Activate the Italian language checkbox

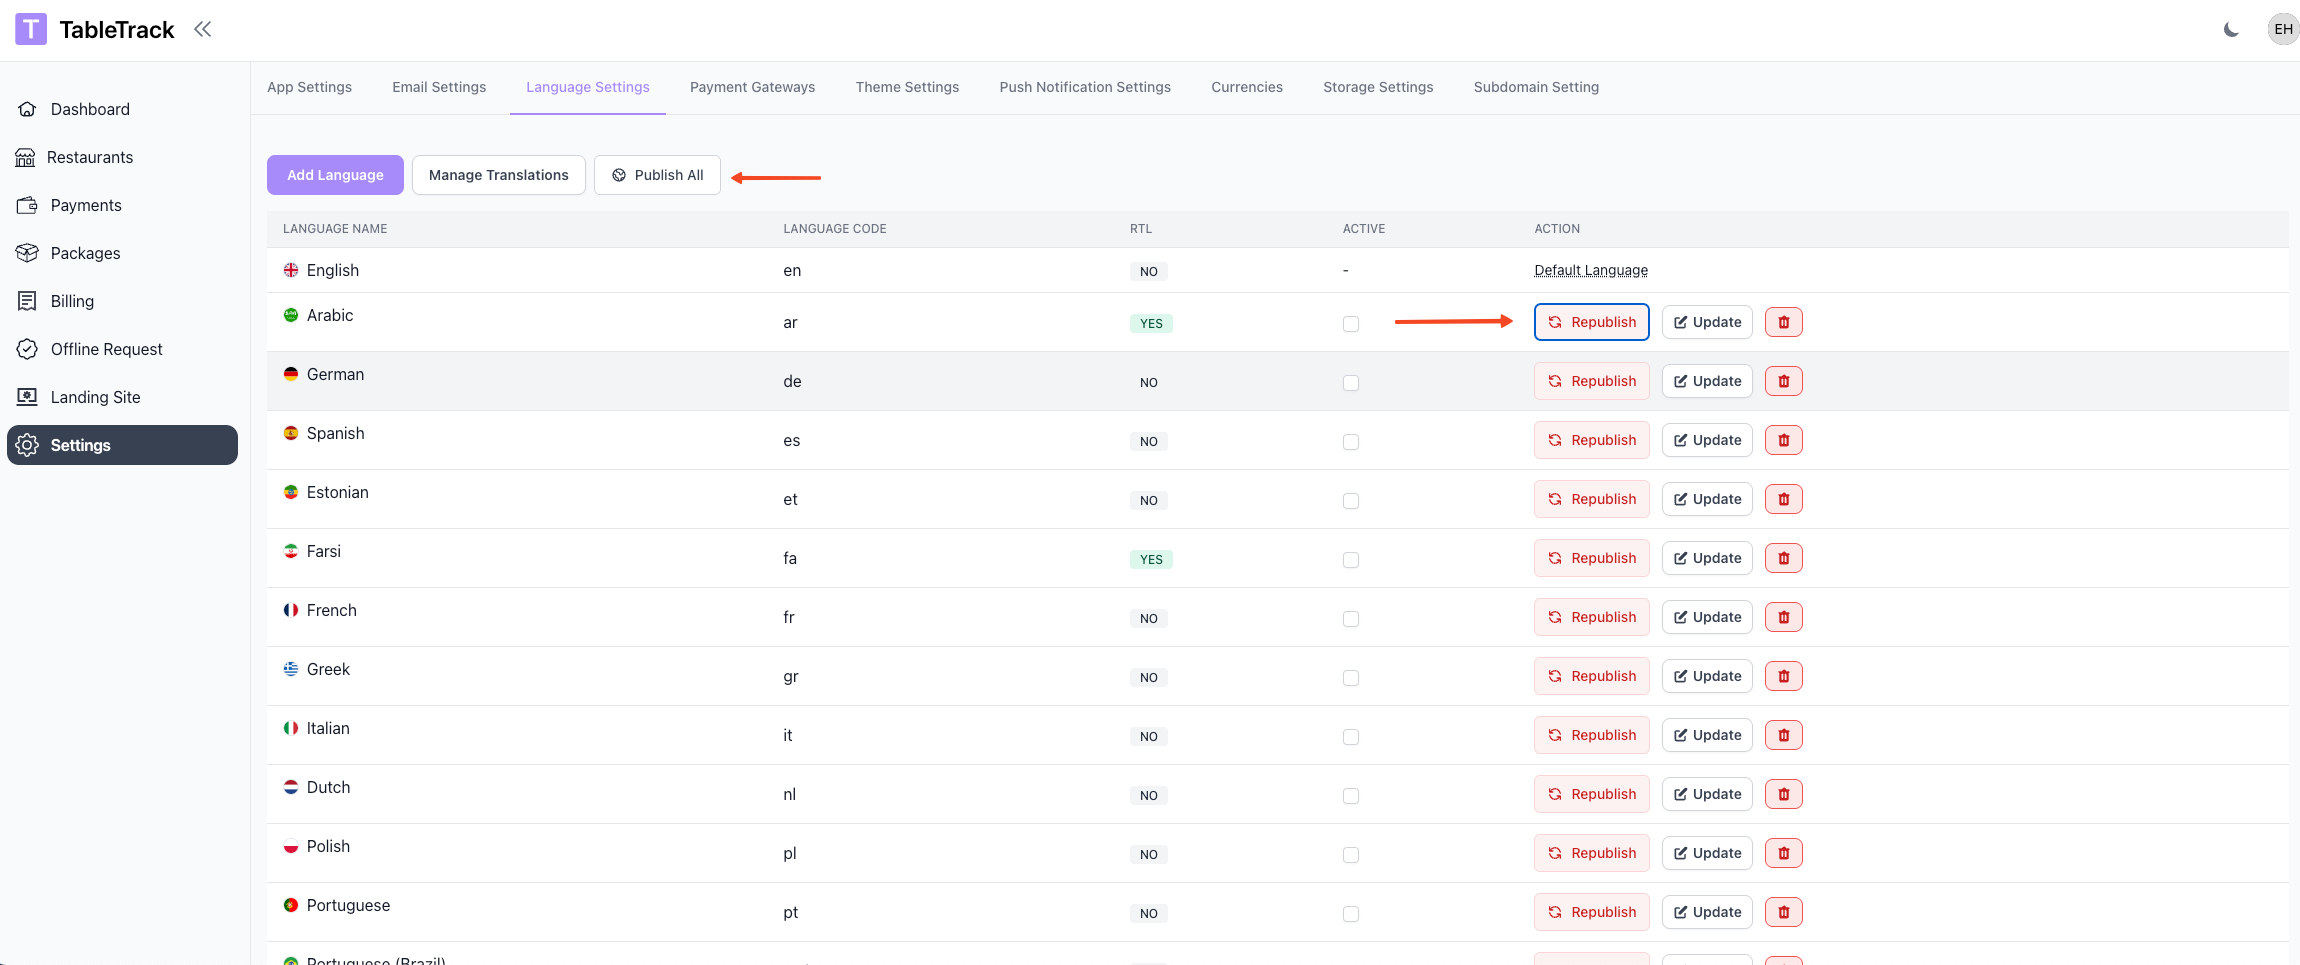(1351, 737)
